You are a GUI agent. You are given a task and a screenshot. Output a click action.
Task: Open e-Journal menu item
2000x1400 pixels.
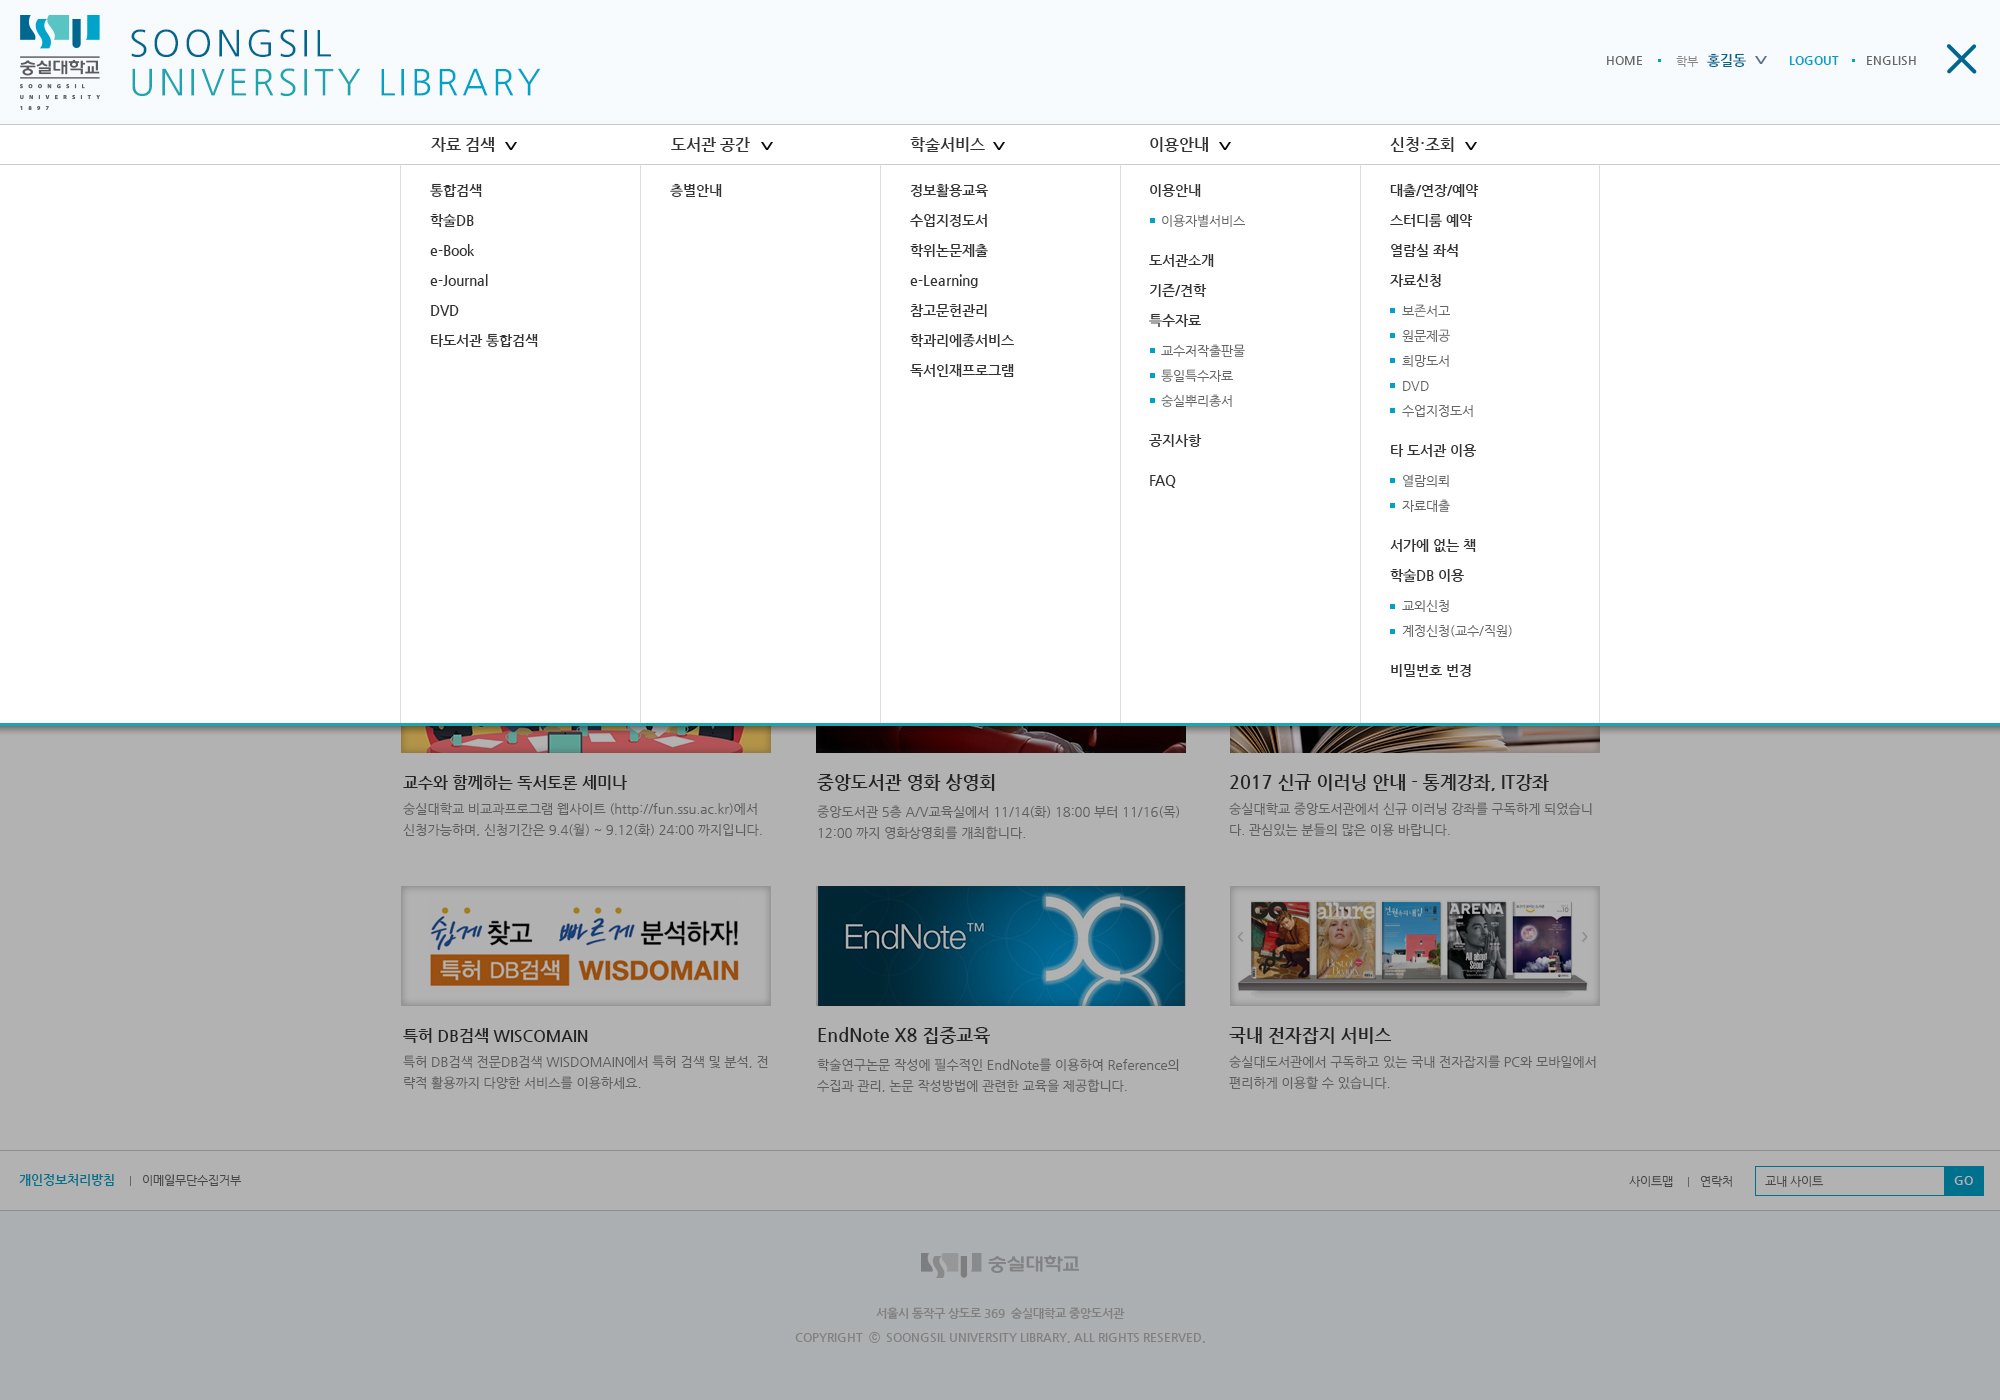click(459, 281)
